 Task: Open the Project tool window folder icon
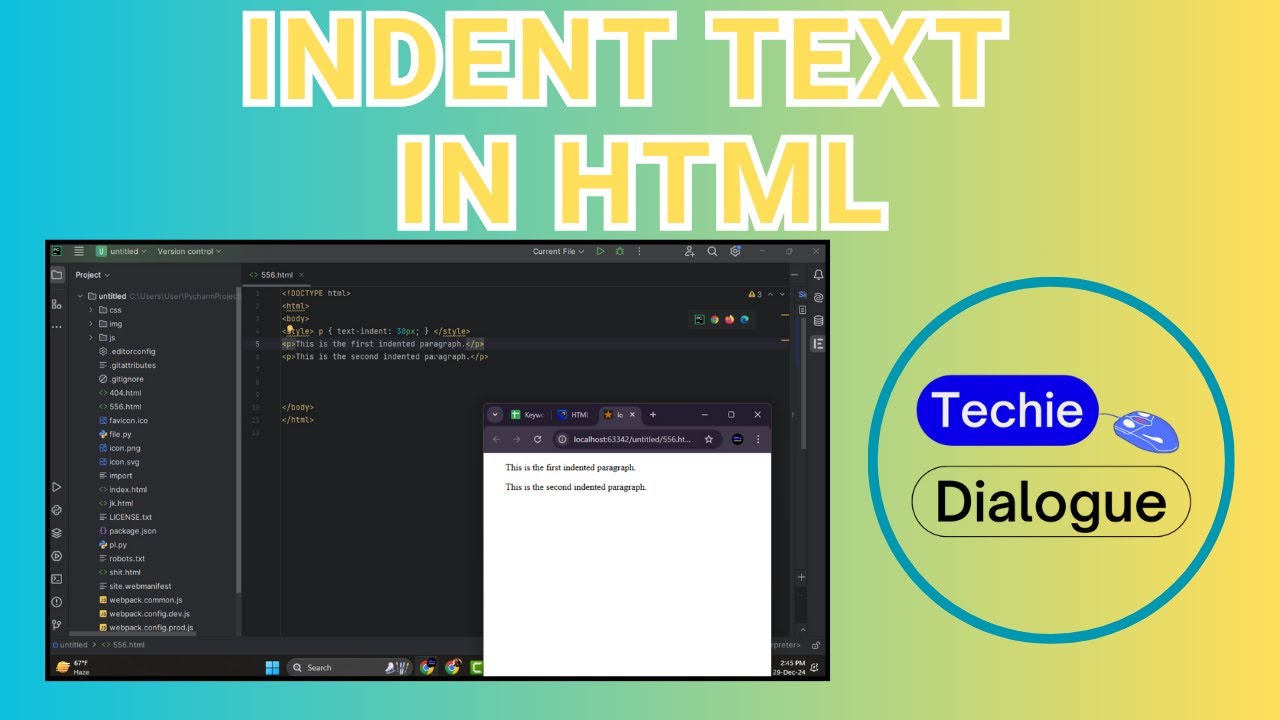click(x=57, y=275)
